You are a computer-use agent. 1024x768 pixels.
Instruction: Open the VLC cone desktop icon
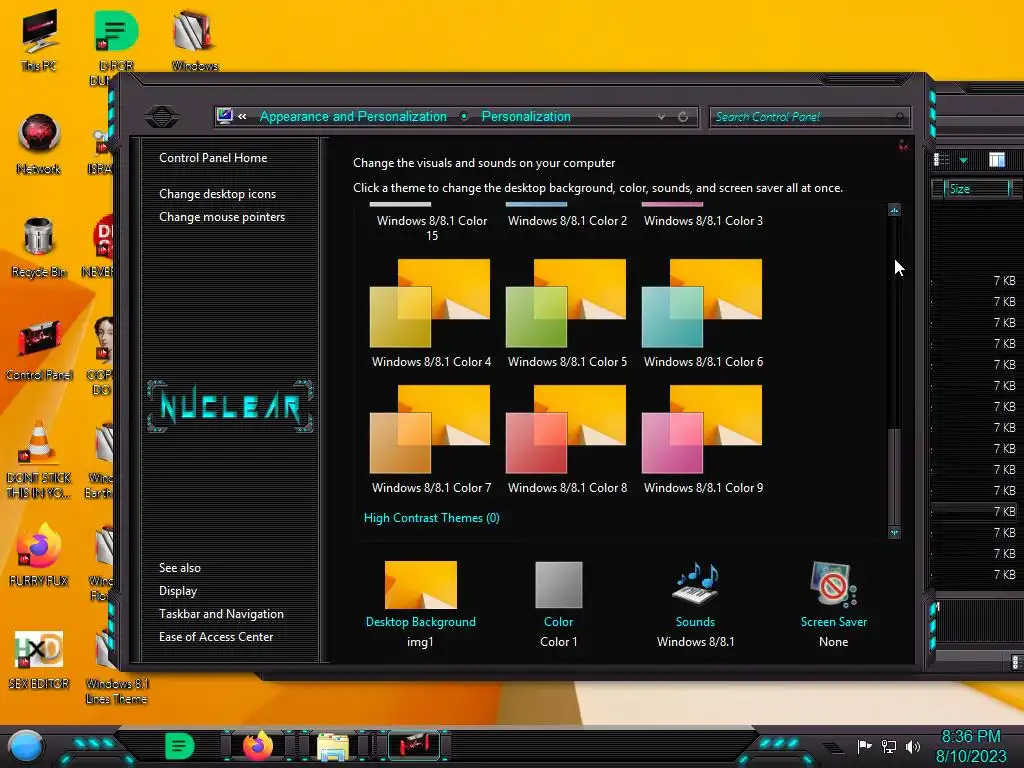pos(39,457)
